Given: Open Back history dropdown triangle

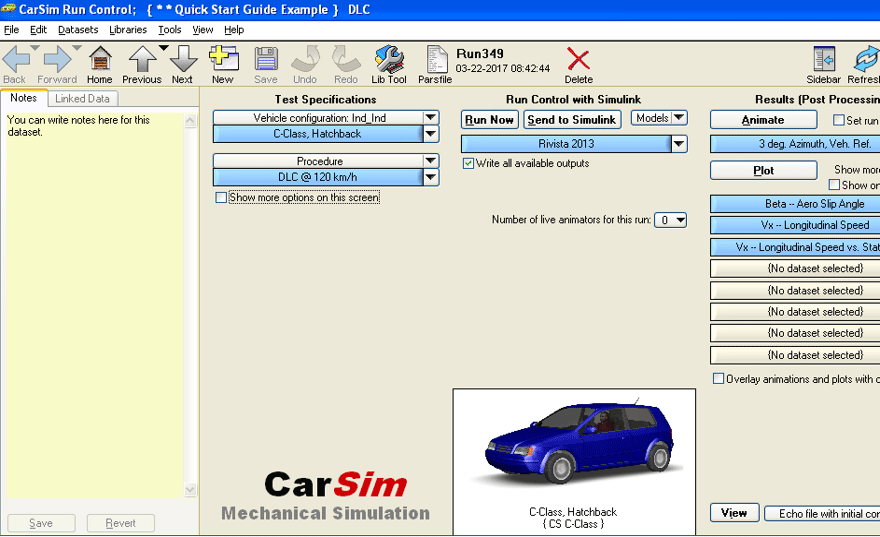Looking at the screenshot, I should tap(35, 48).
